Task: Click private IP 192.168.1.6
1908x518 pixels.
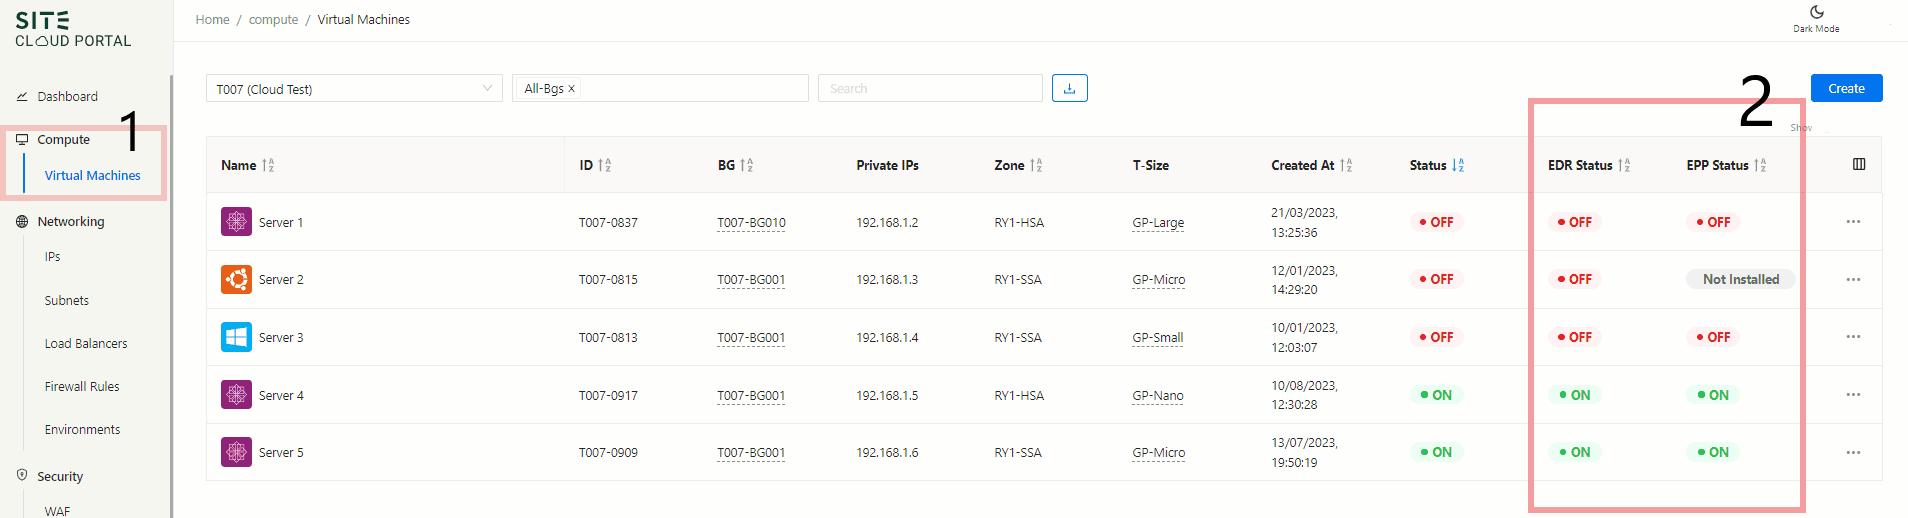Action: [887, 452]
